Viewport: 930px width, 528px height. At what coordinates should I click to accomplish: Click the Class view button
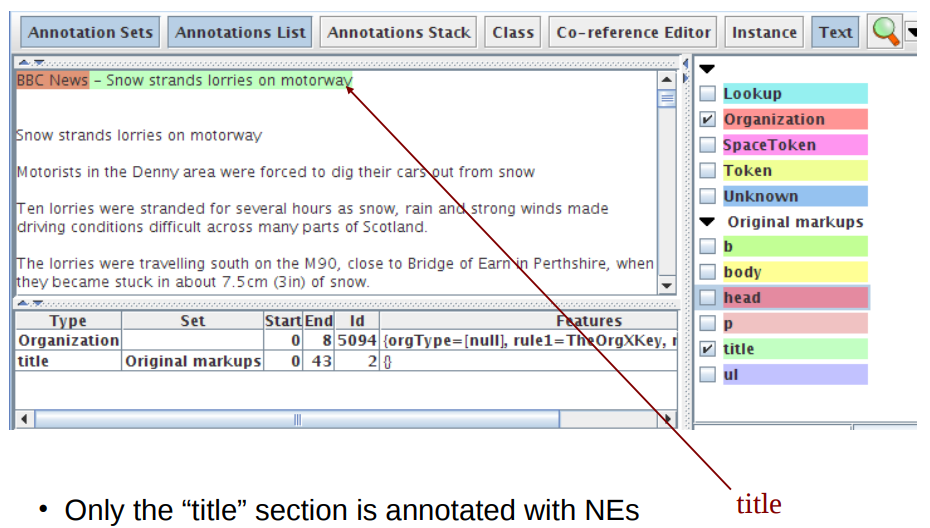coord(513,32)
